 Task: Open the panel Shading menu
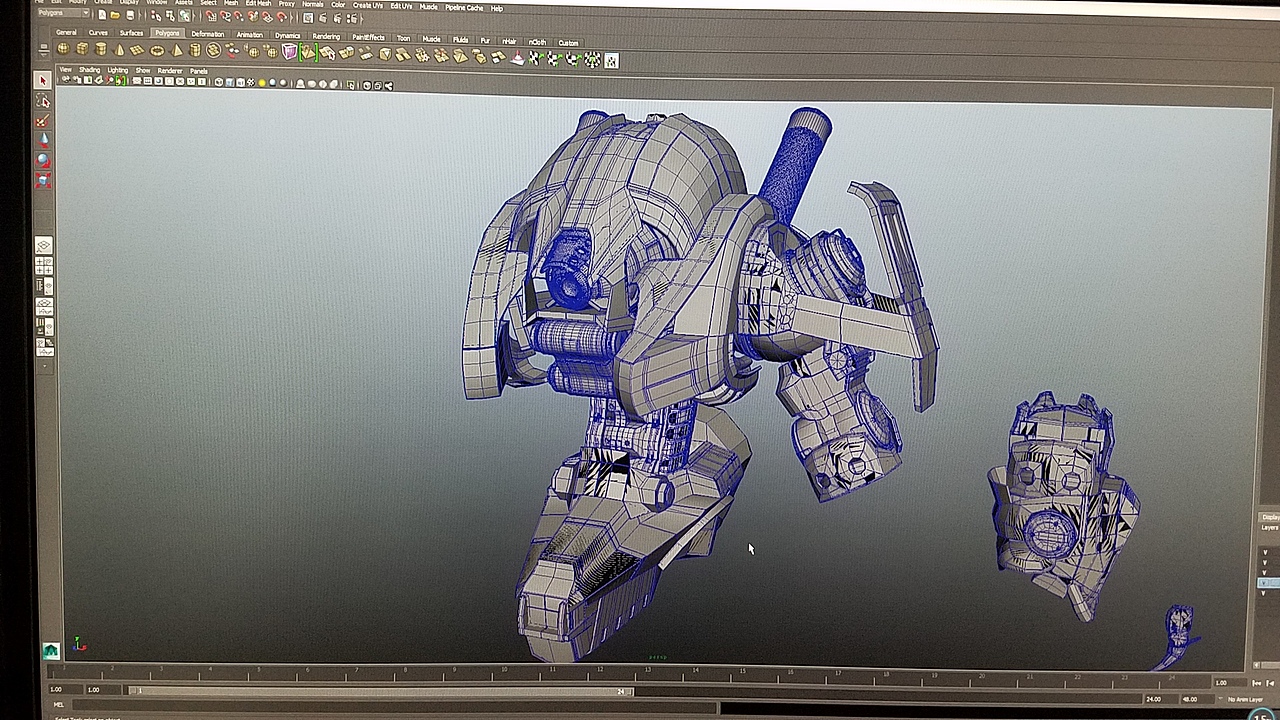click(89, 70)
